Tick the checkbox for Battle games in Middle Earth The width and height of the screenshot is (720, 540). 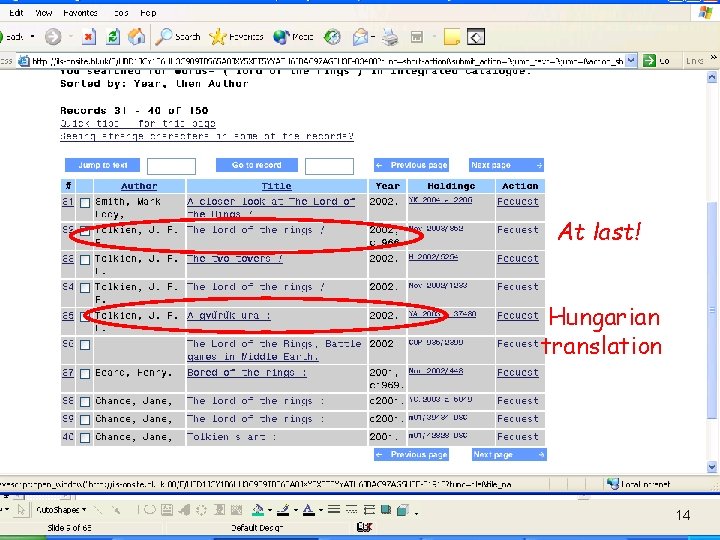coord(85,345)
